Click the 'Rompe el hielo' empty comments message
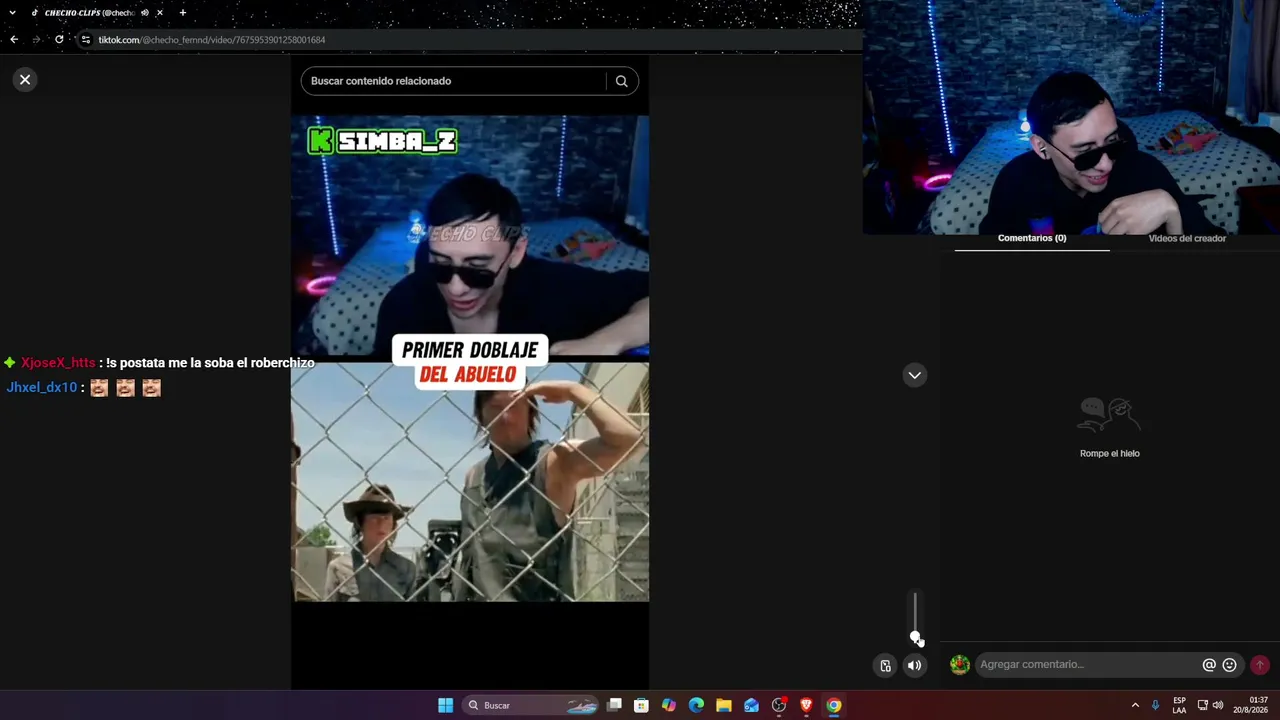The image size is (1280, 720). (x=1110, y=453)
